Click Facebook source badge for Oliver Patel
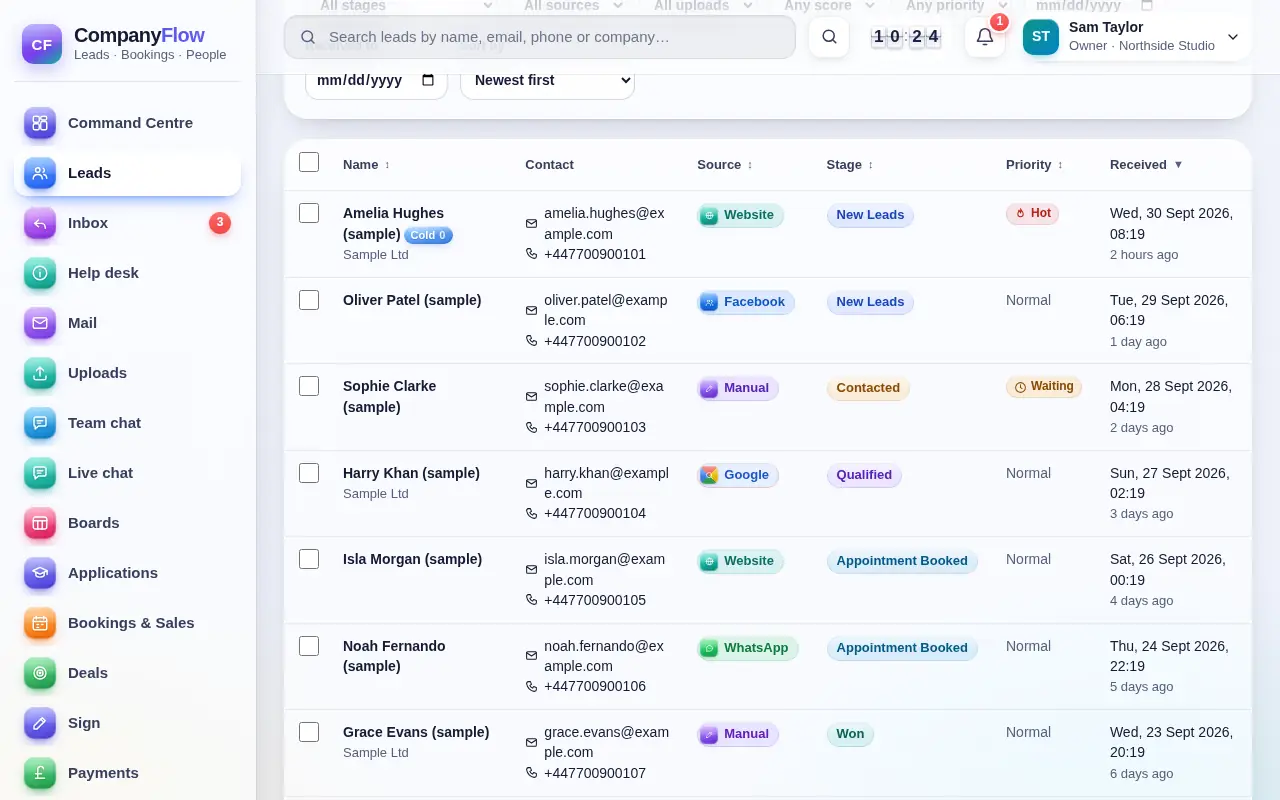The width and height of the screenshot is (1280, 800). [746, 302]
